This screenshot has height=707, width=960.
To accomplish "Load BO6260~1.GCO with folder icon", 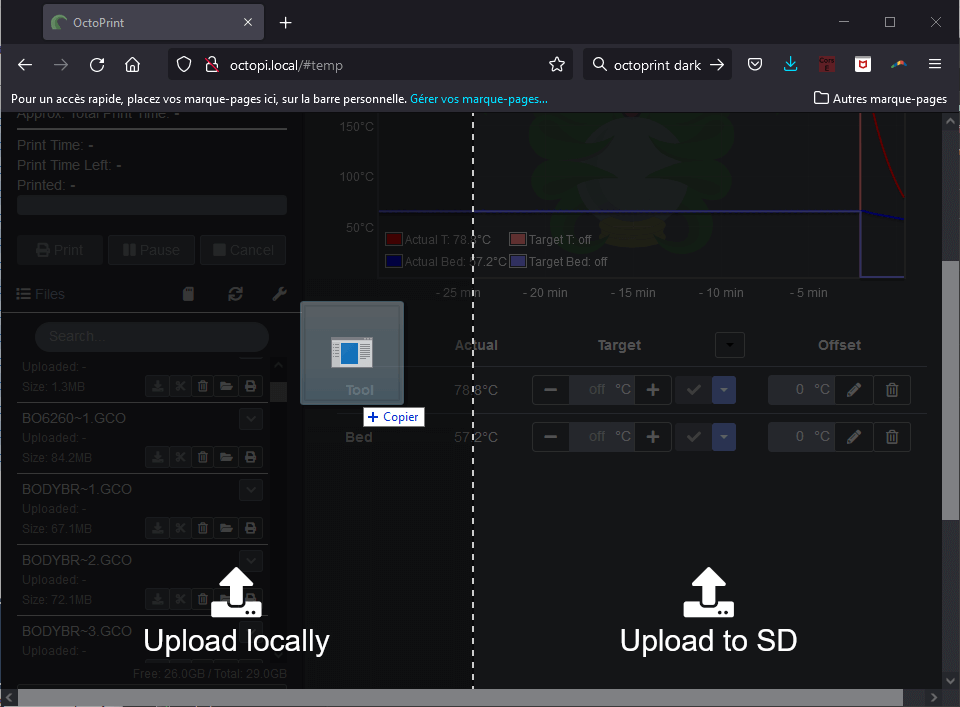I will point(226,457).
